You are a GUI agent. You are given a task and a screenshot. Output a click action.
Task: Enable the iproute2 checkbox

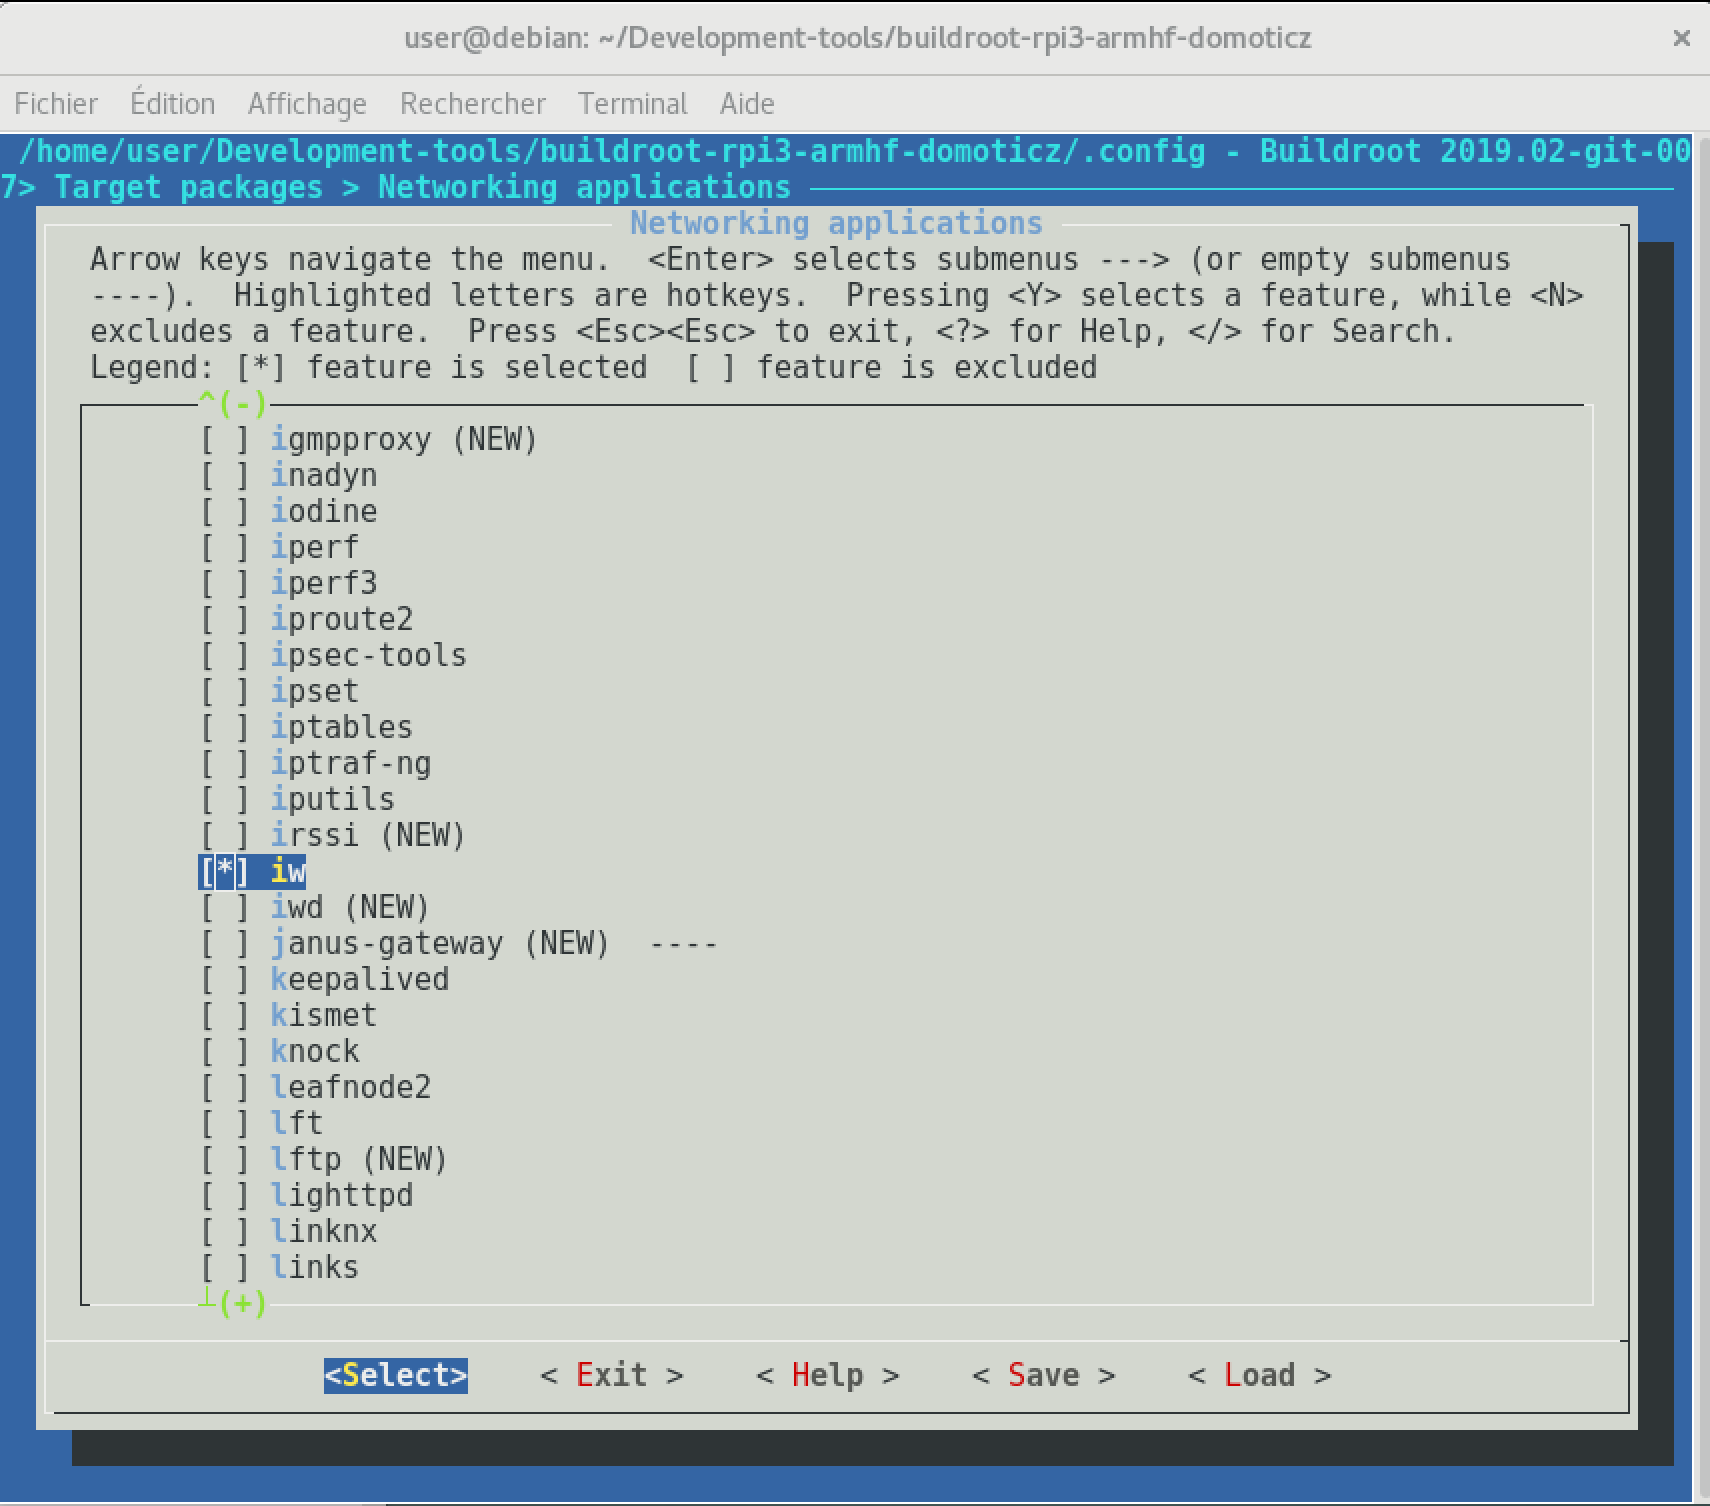click(225, 620)
